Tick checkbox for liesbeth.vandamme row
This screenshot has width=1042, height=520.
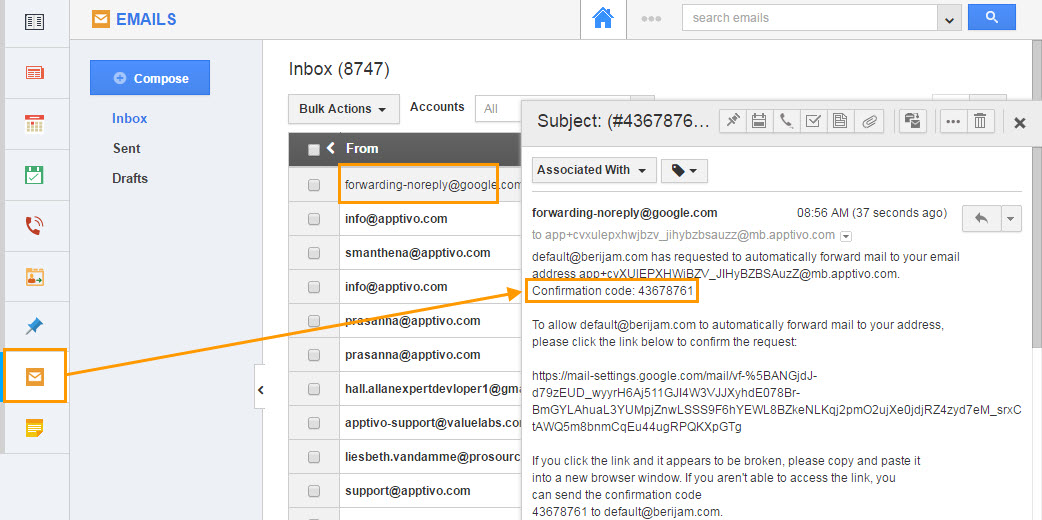pyautogui.click(x=314, y=457)
